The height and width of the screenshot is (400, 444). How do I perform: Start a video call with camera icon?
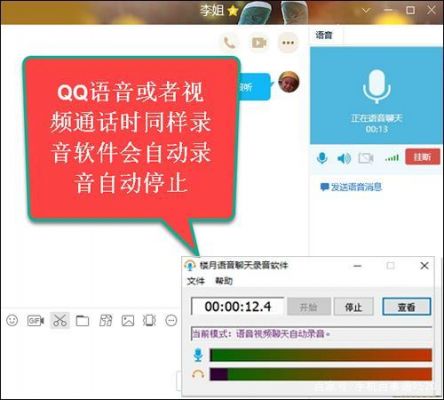pos(259,43)
